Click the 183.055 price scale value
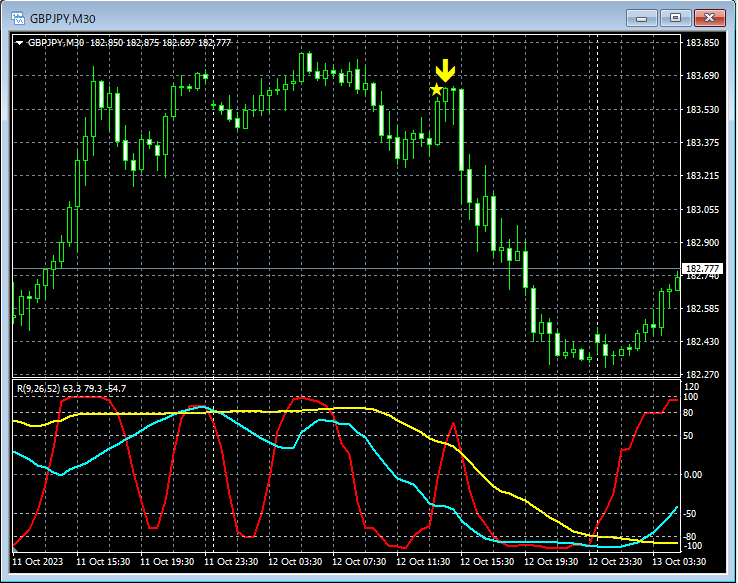This screenshot has width=738, height=583. coord(702,209)
